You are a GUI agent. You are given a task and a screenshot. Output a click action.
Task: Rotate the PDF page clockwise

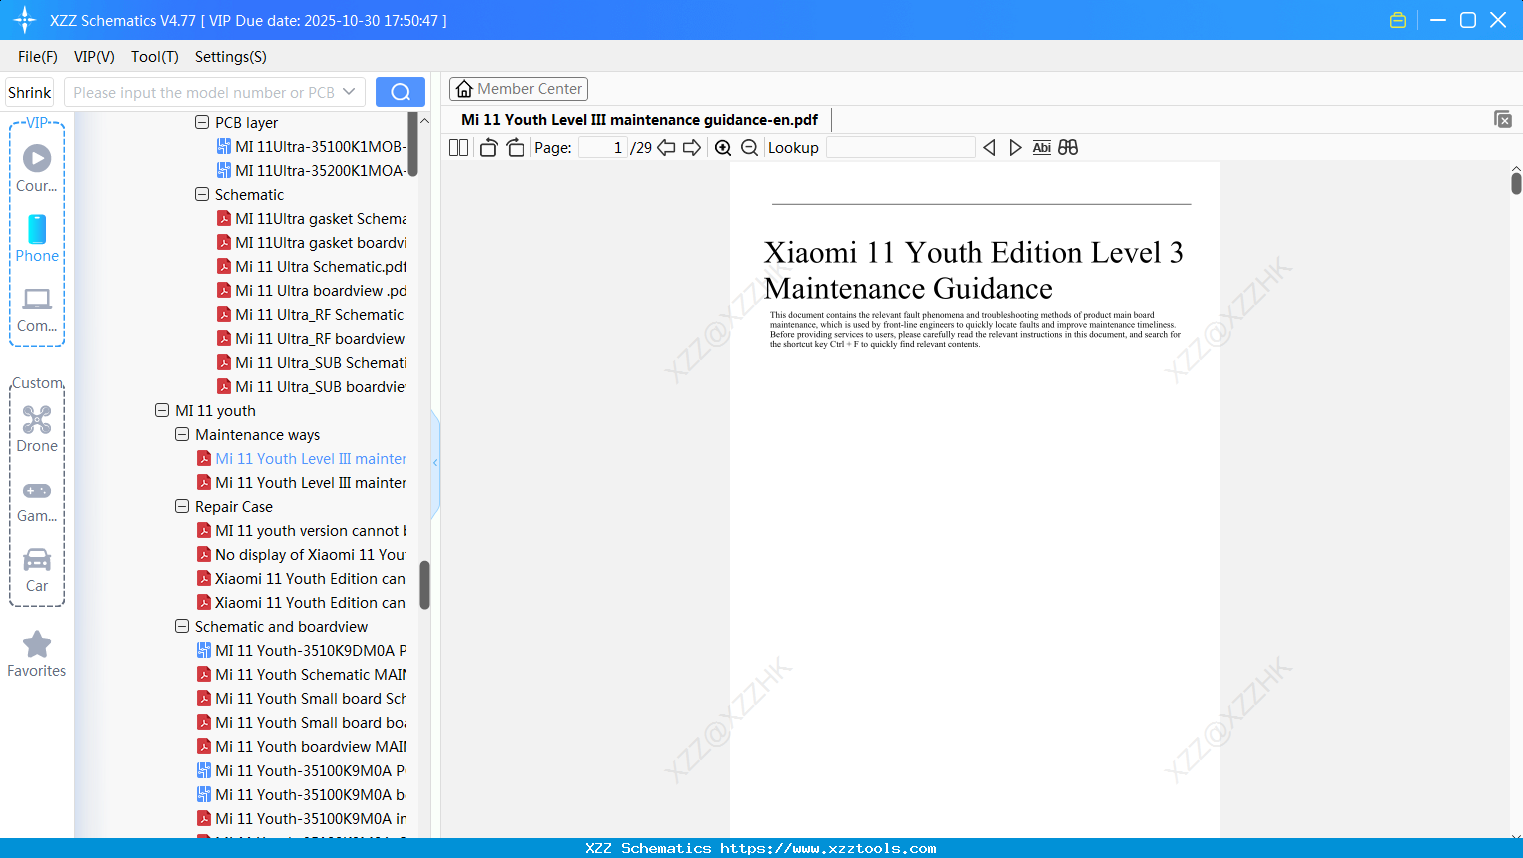coord(514,147)
